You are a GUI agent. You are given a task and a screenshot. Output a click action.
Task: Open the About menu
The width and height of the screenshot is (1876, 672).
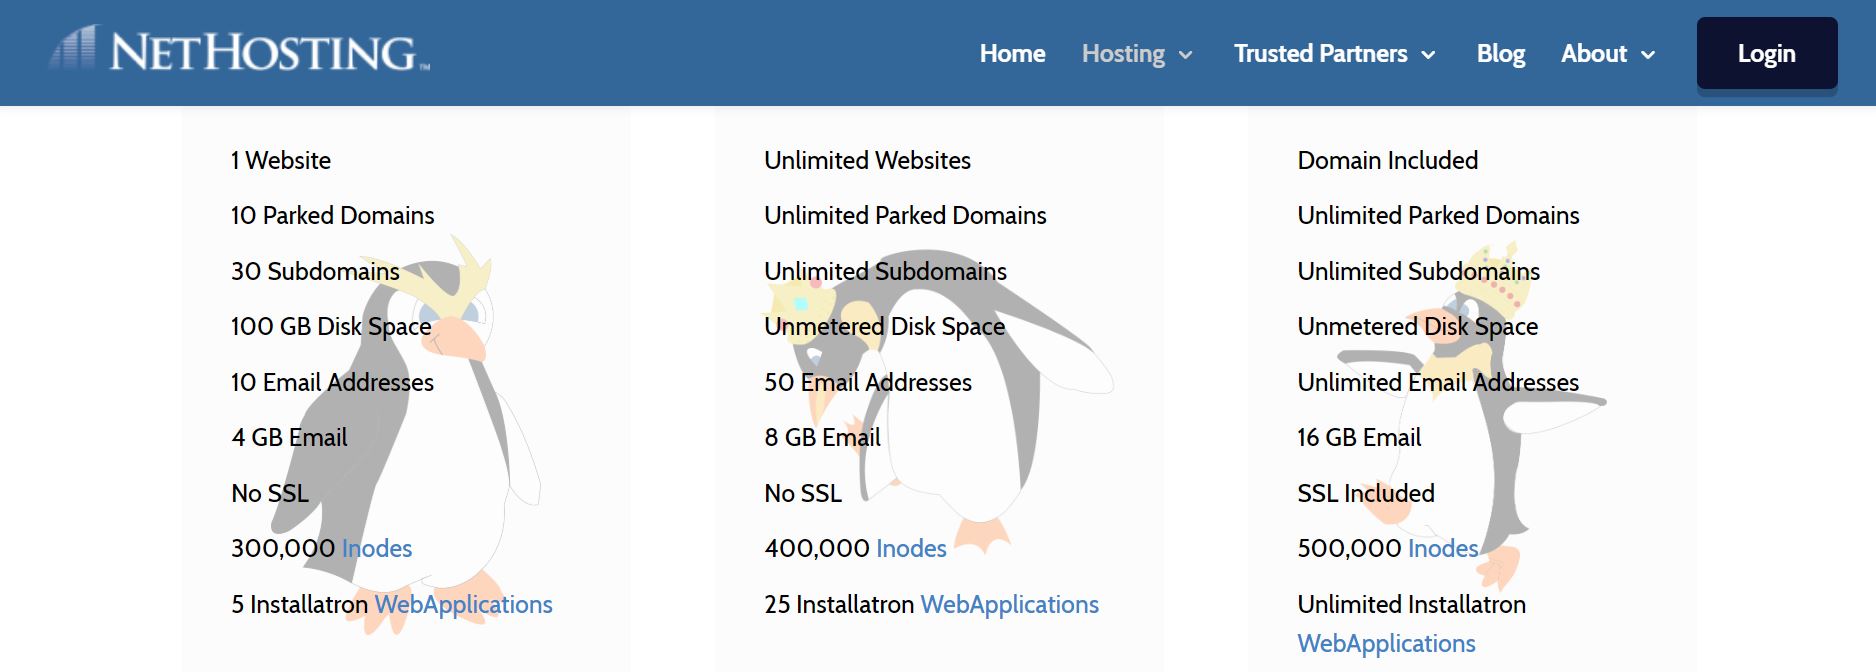[1594, 54]
